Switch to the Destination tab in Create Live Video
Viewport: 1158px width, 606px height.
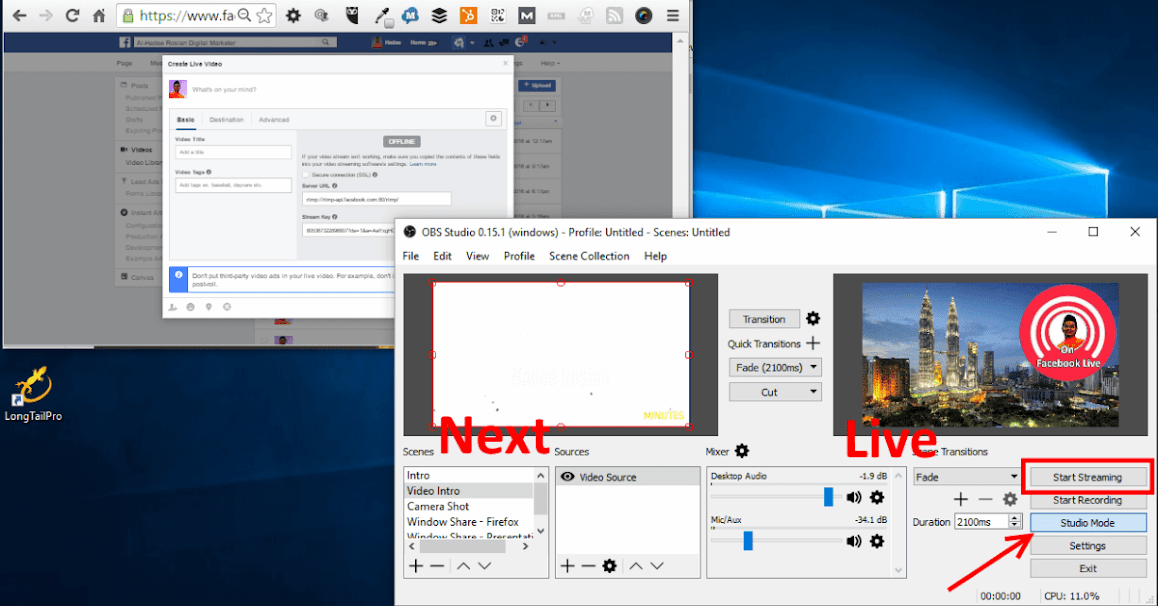tap(226, 120)
